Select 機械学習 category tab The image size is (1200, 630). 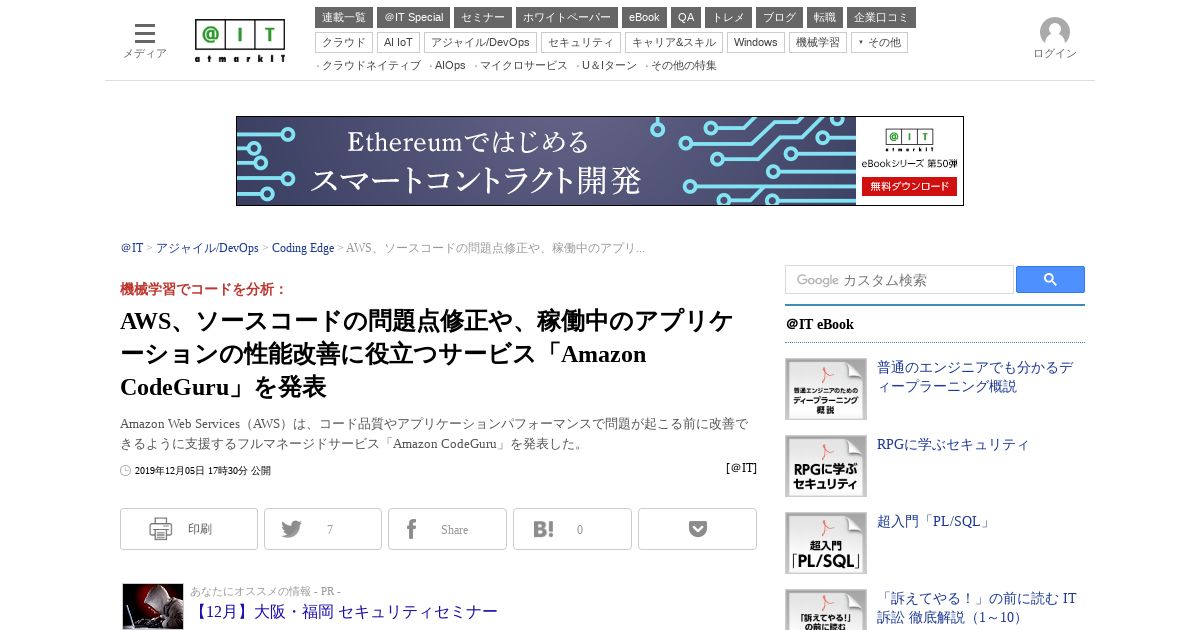tap(818, 42)
